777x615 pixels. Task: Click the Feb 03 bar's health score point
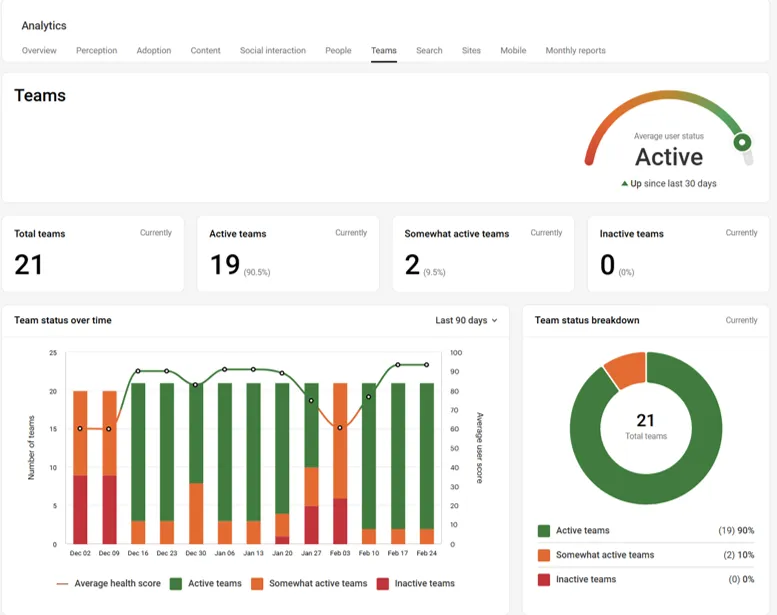pyautogui.click(x=340, y=428)
